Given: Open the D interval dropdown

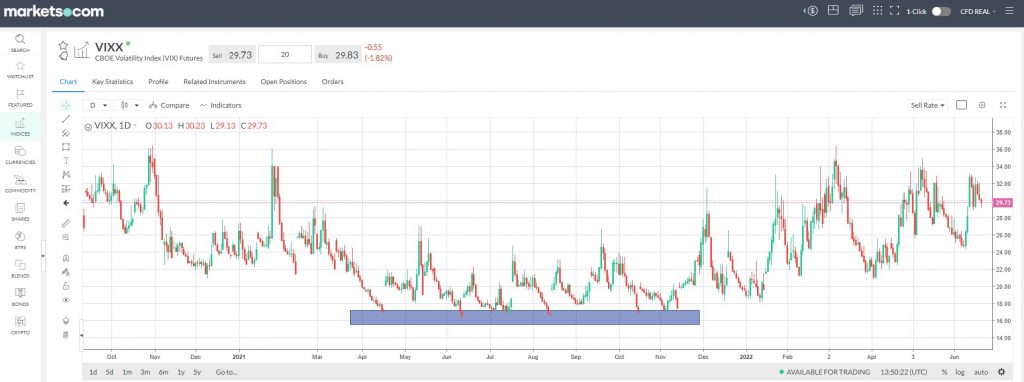Looking at the screenshot, I should pos(98,105).
